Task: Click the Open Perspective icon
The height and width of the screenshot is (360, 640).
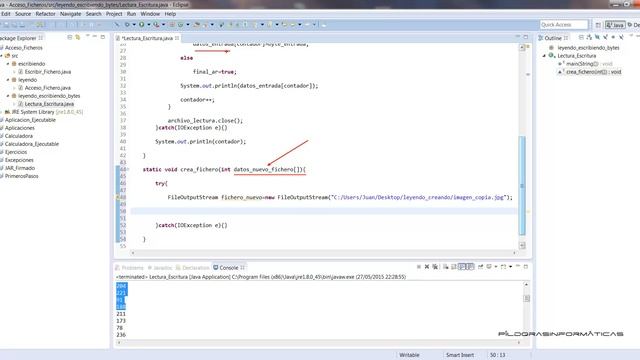Action: pyautogui.click(x=598, y=25)
